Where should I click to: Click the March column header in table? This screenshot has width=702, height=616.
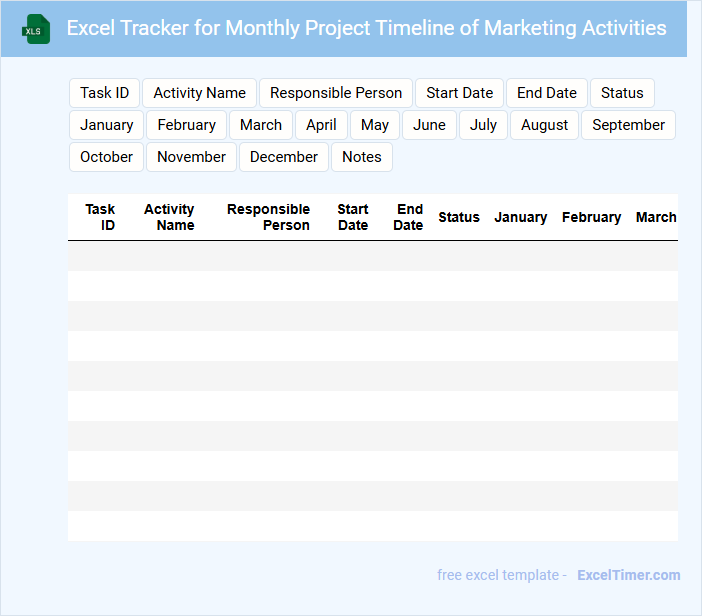(x=656, y=217)
